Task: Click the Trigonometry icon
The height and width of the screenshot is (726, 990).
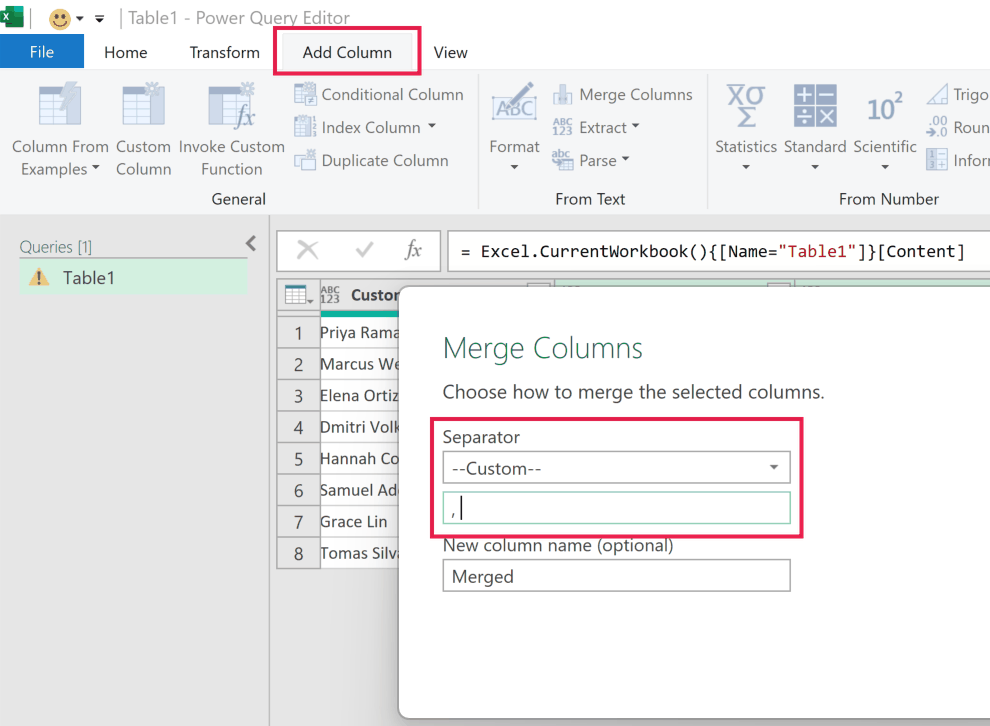Action: (938, 95)
